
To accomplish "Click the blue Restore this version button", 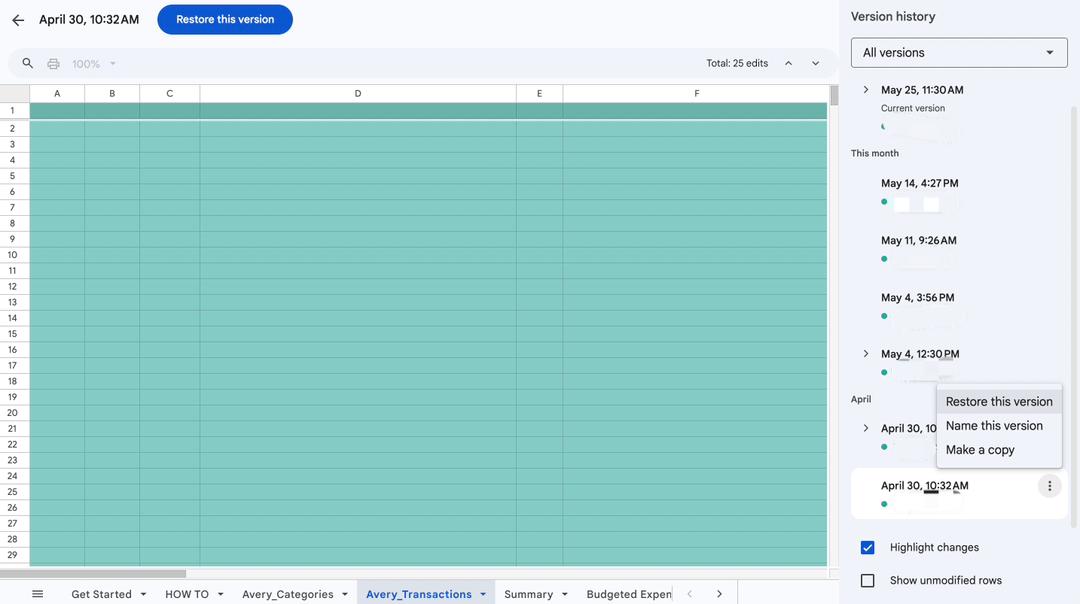I will [x=225, y=19].
